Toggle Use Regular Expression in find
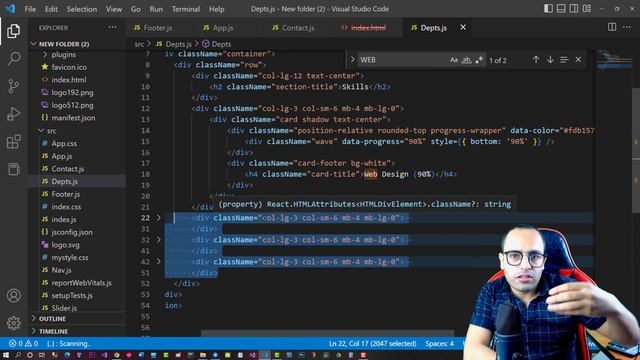640x360 pixels. 479,60
